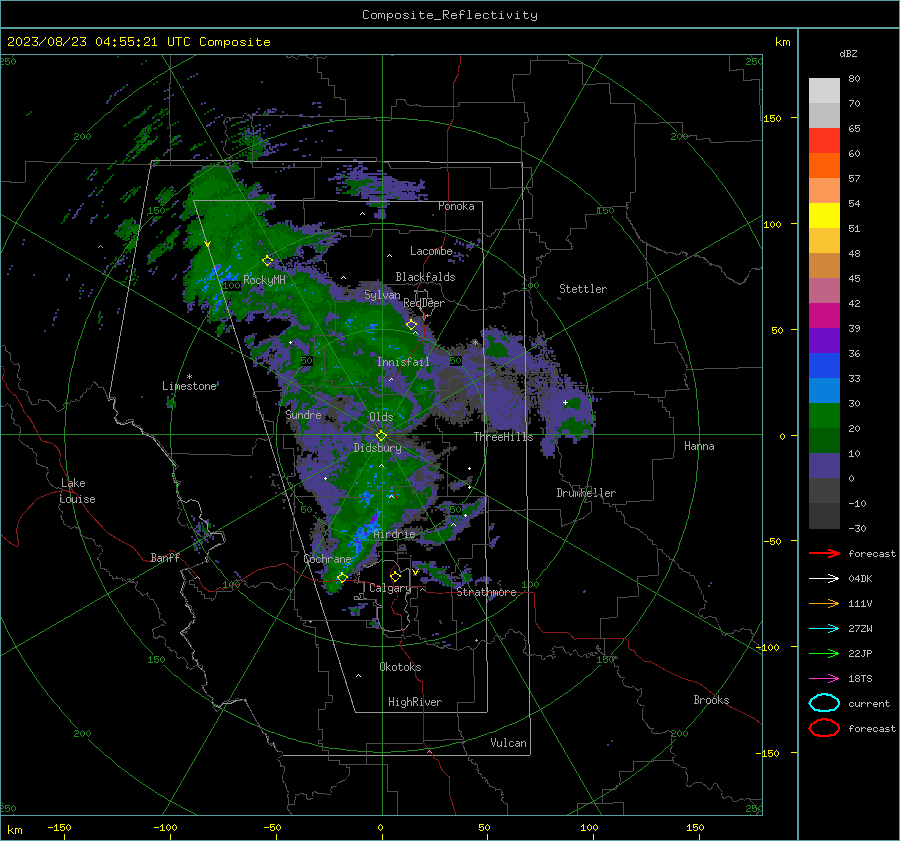The image size is (900, 841).
Task: Click the bright yellow dBZ legend band
Action: 824,216
